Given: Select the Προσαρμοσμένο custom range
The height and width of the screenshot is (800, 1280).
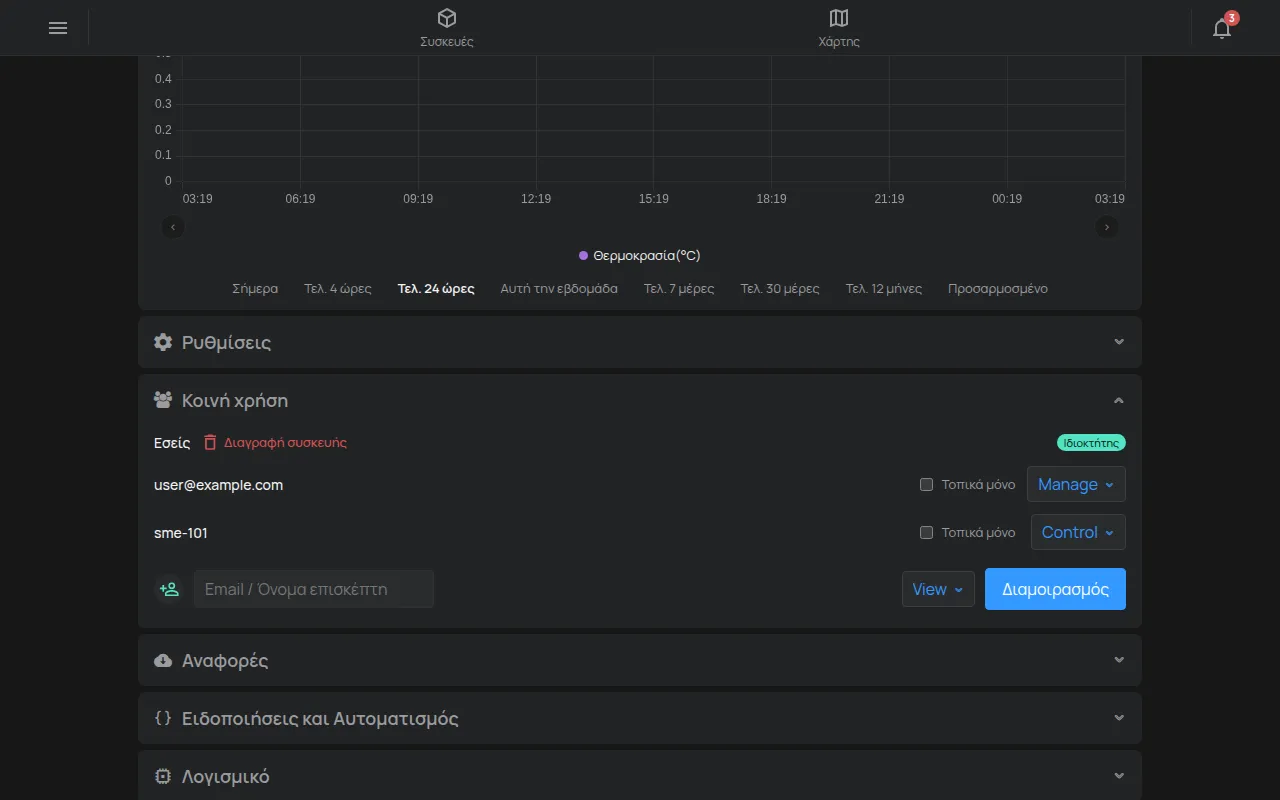Looking at the screenshot, I should point(998,289).
